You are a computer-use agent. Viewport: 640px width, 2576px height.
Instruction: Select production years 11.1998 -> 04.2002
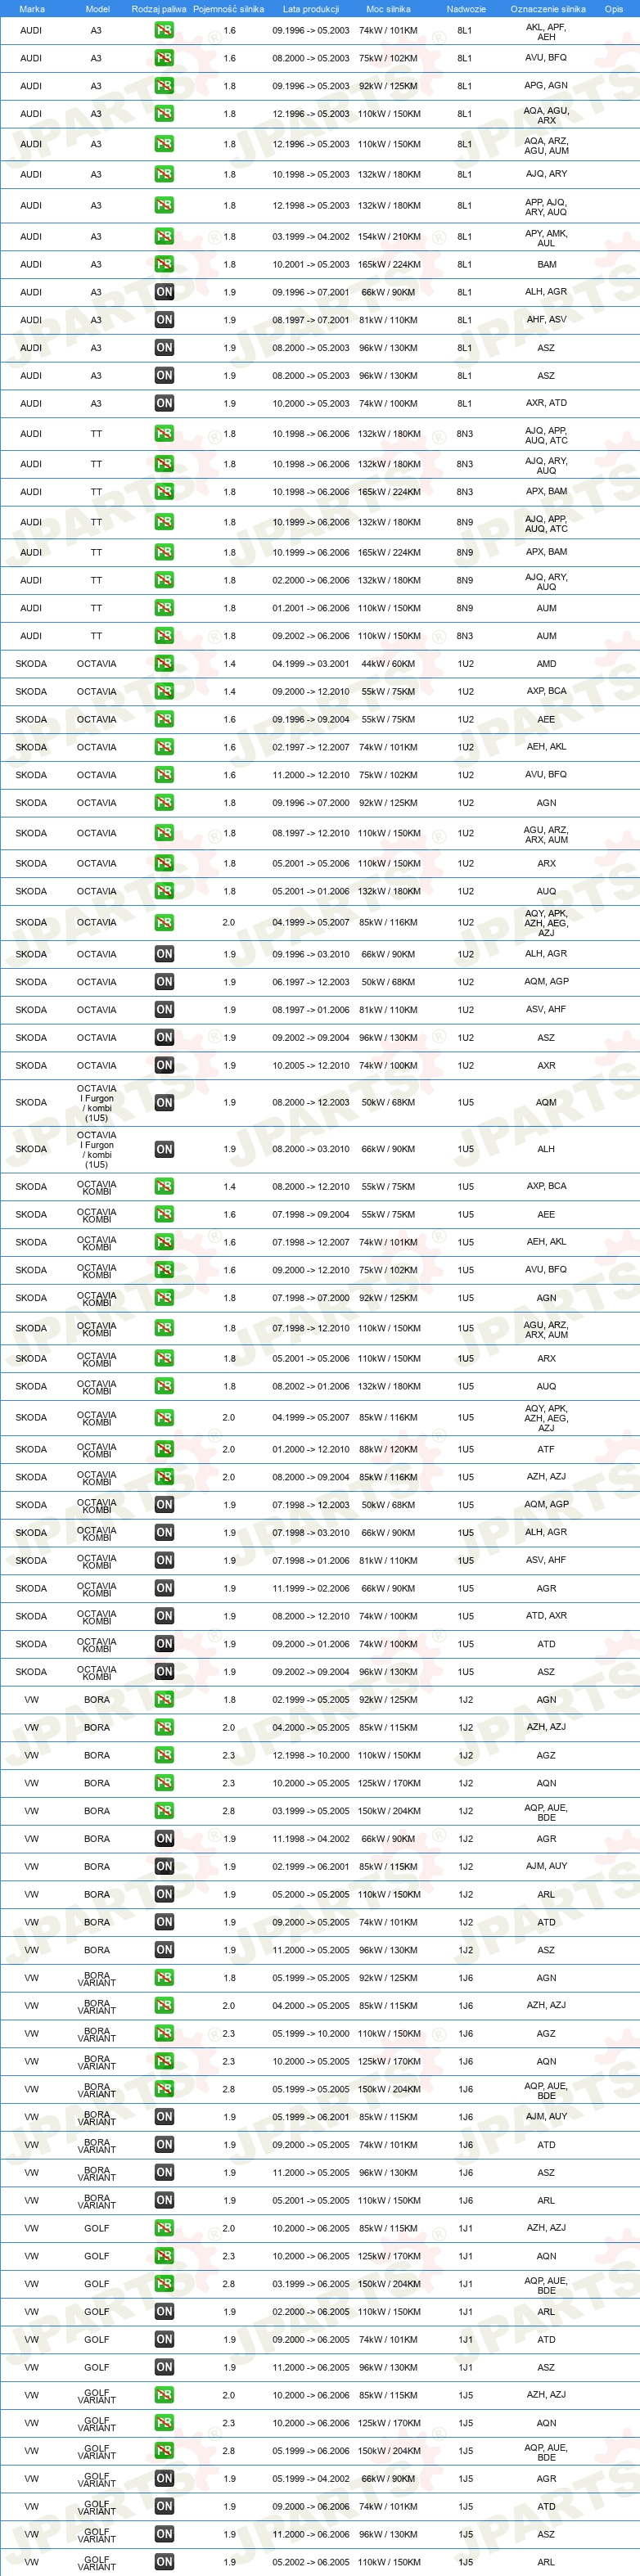tap(311, 1839)
